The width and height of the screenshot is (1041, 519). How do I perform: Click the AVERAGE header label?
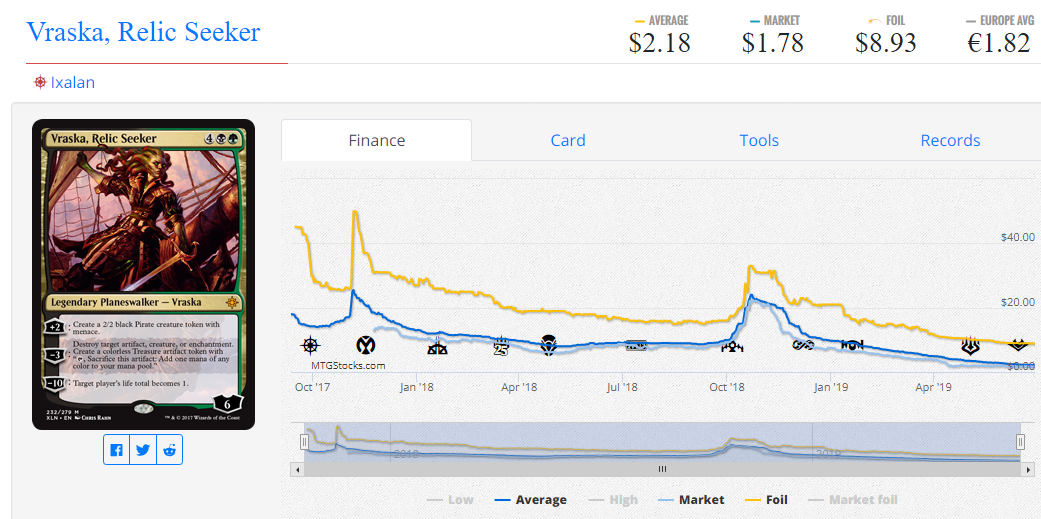point(669,21)
